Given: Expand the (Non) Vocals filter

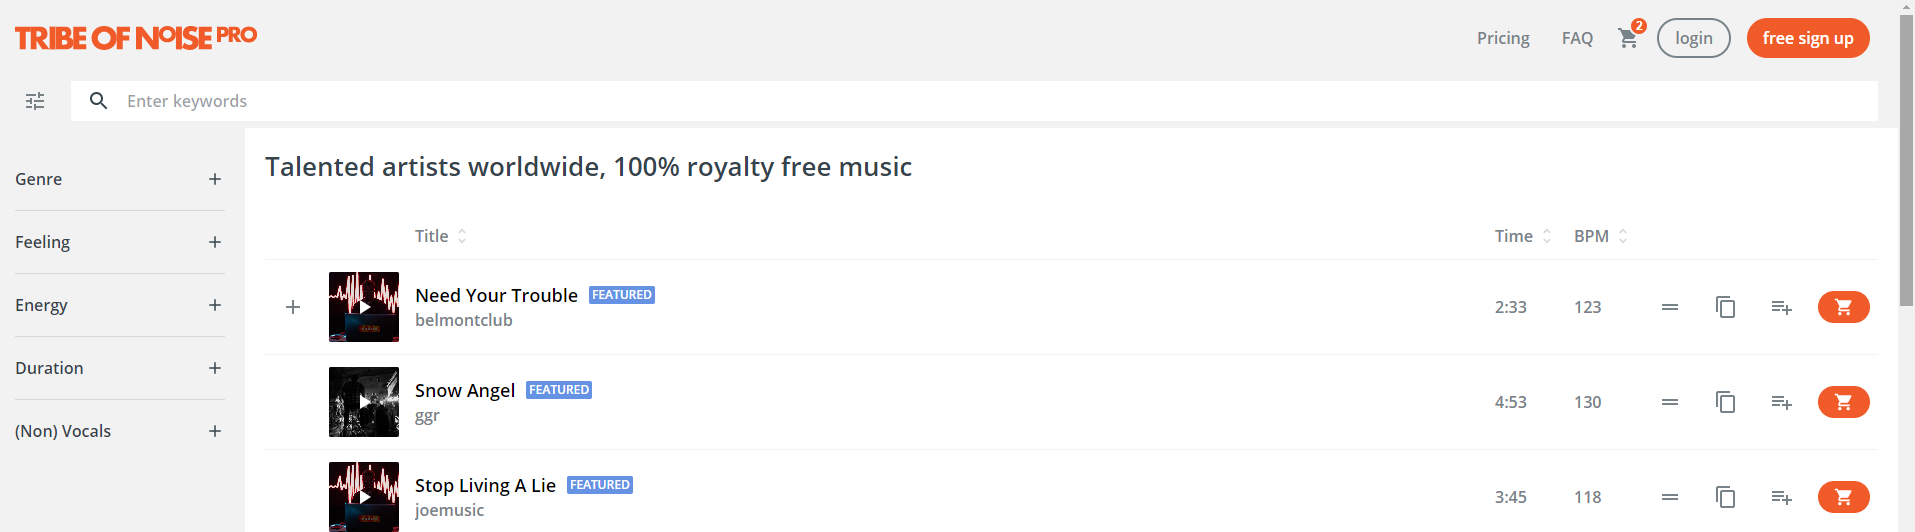Looking at the screenshot, I should [x=120, y=431].
